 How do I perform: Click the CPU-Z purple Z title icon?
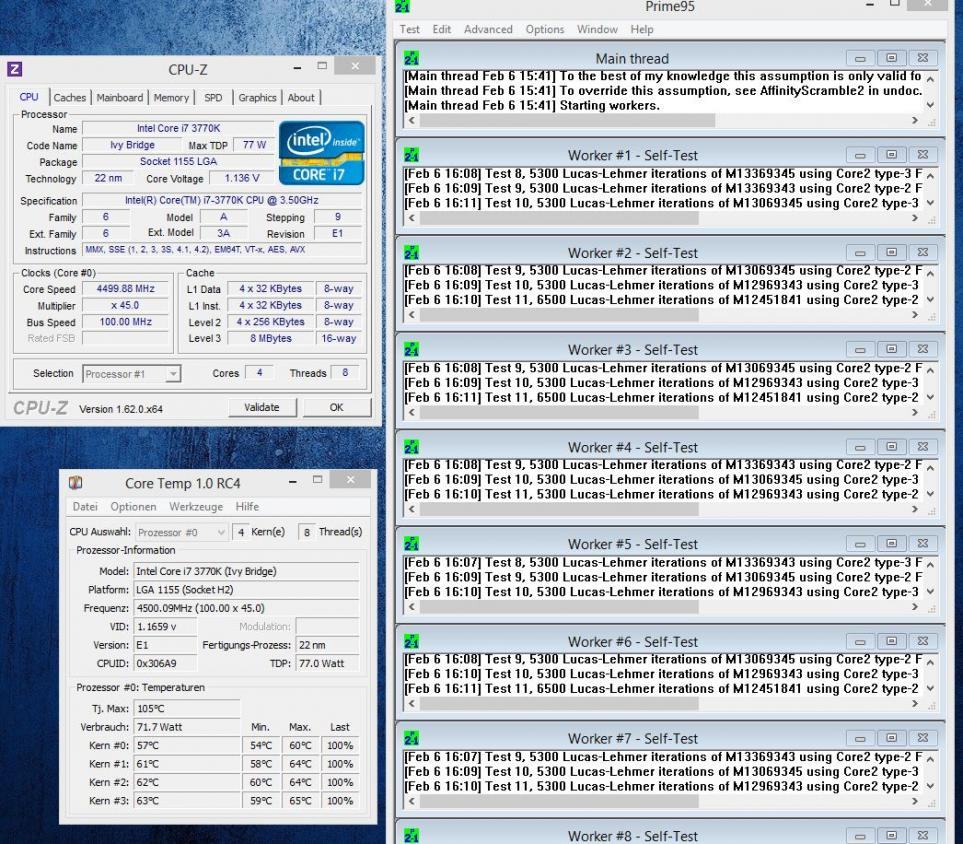tap(15, 69)
